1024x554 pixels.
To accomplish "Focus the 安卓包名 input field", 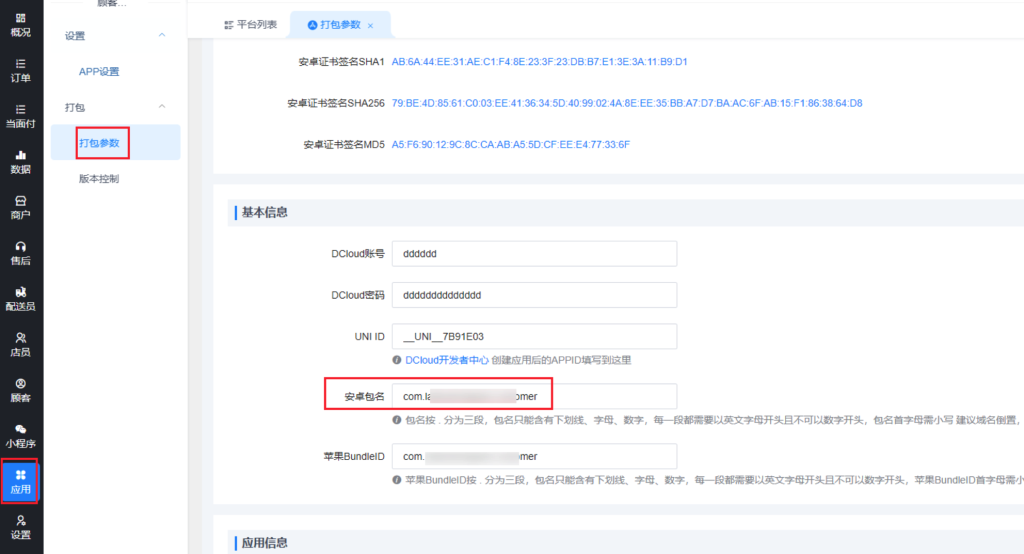I will point(534,396).
